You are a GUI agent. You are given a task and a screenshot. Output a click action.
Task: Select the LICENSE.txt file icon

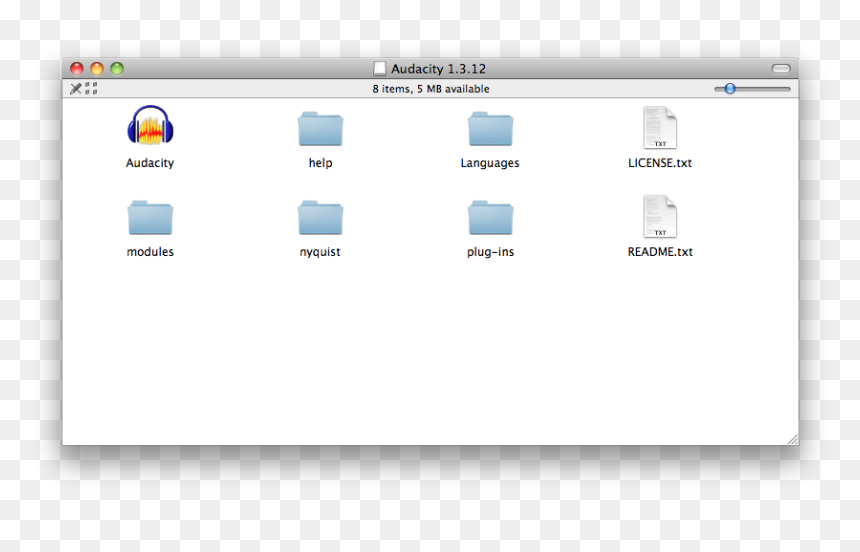(x=660, y=128)
